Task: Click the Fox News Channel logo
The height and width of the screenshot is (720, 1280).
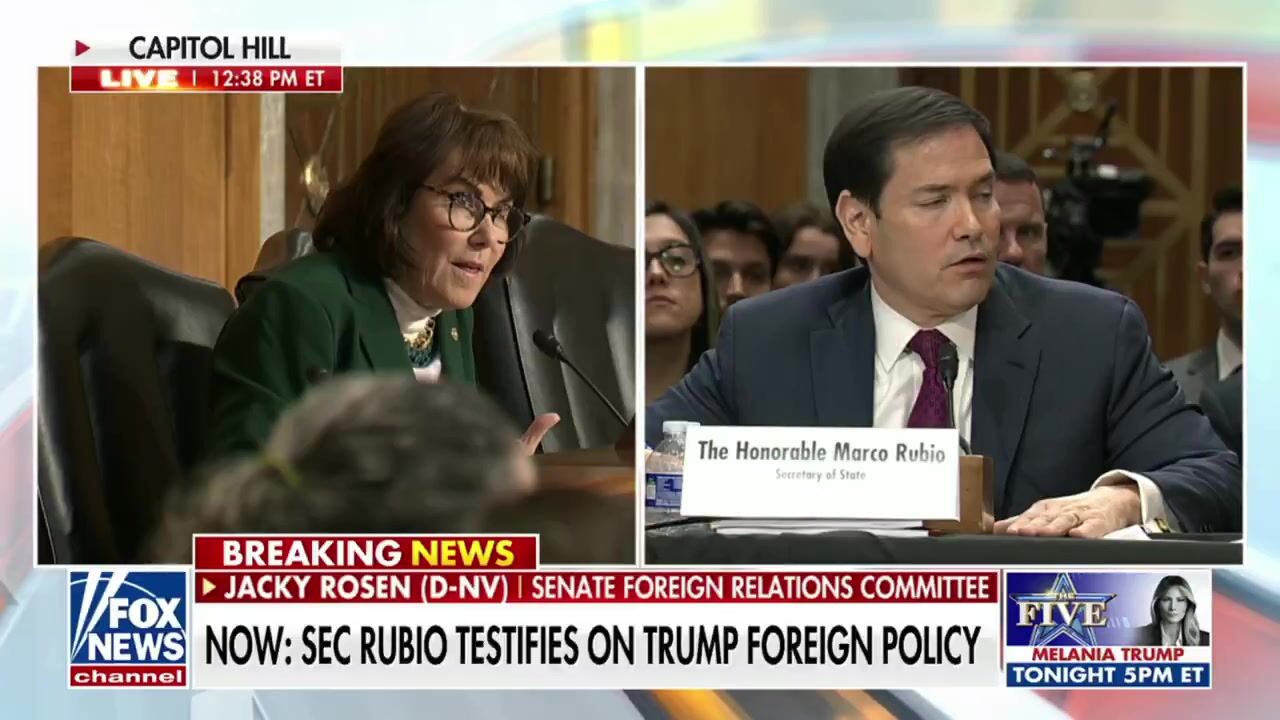Action: coord(128,628)
